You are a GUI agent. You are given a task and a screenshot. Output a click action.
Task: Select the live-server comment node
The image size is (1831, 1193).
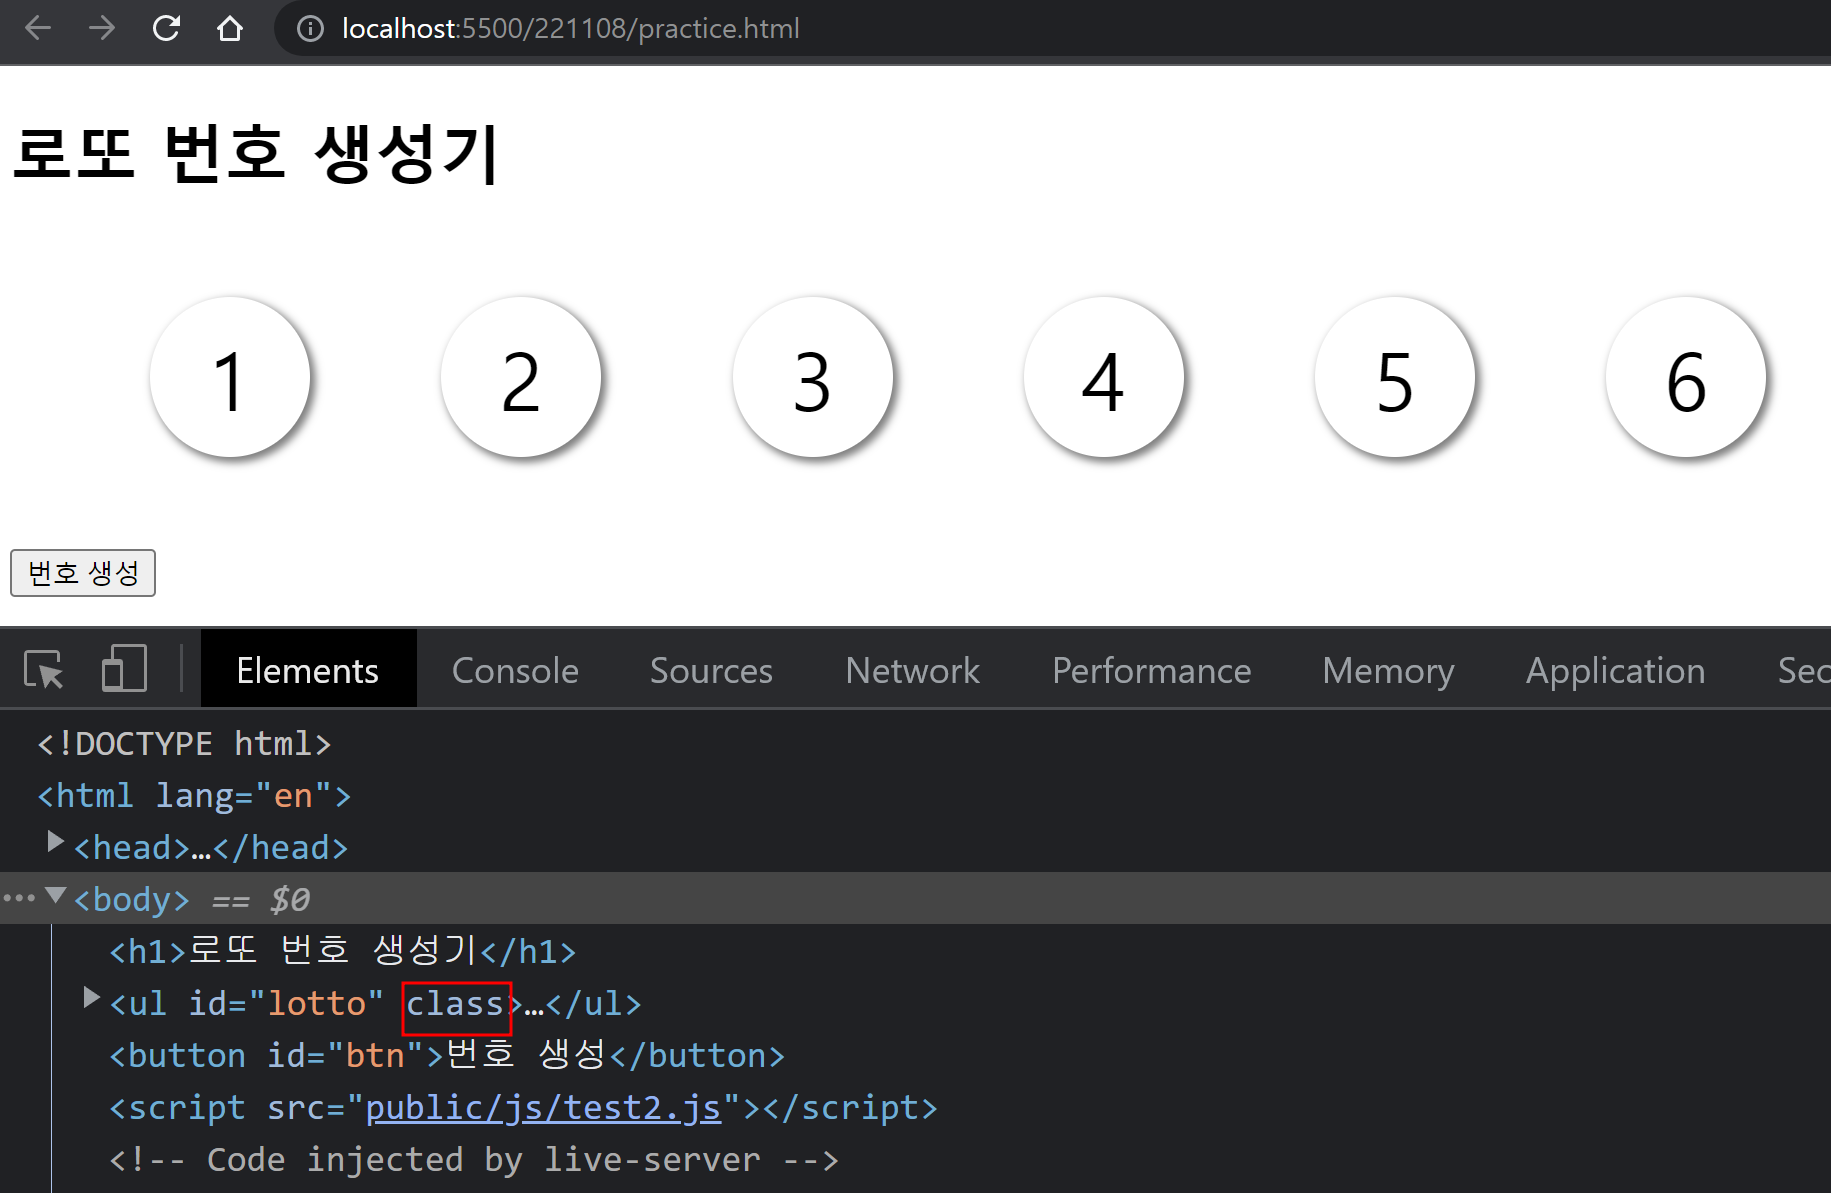(474, 1159)
